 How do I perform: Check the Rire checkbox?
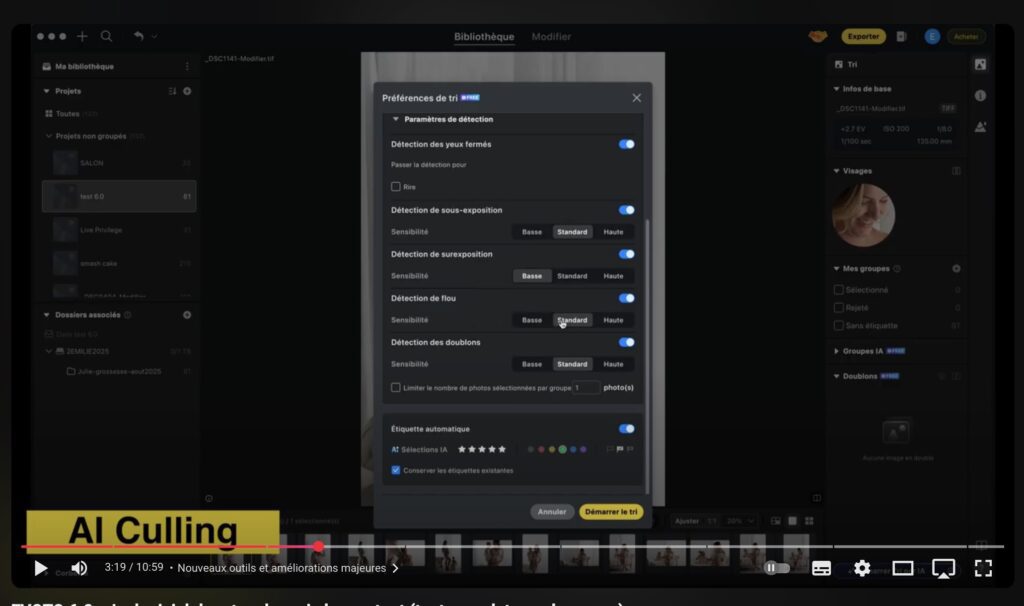coord(396,187)
